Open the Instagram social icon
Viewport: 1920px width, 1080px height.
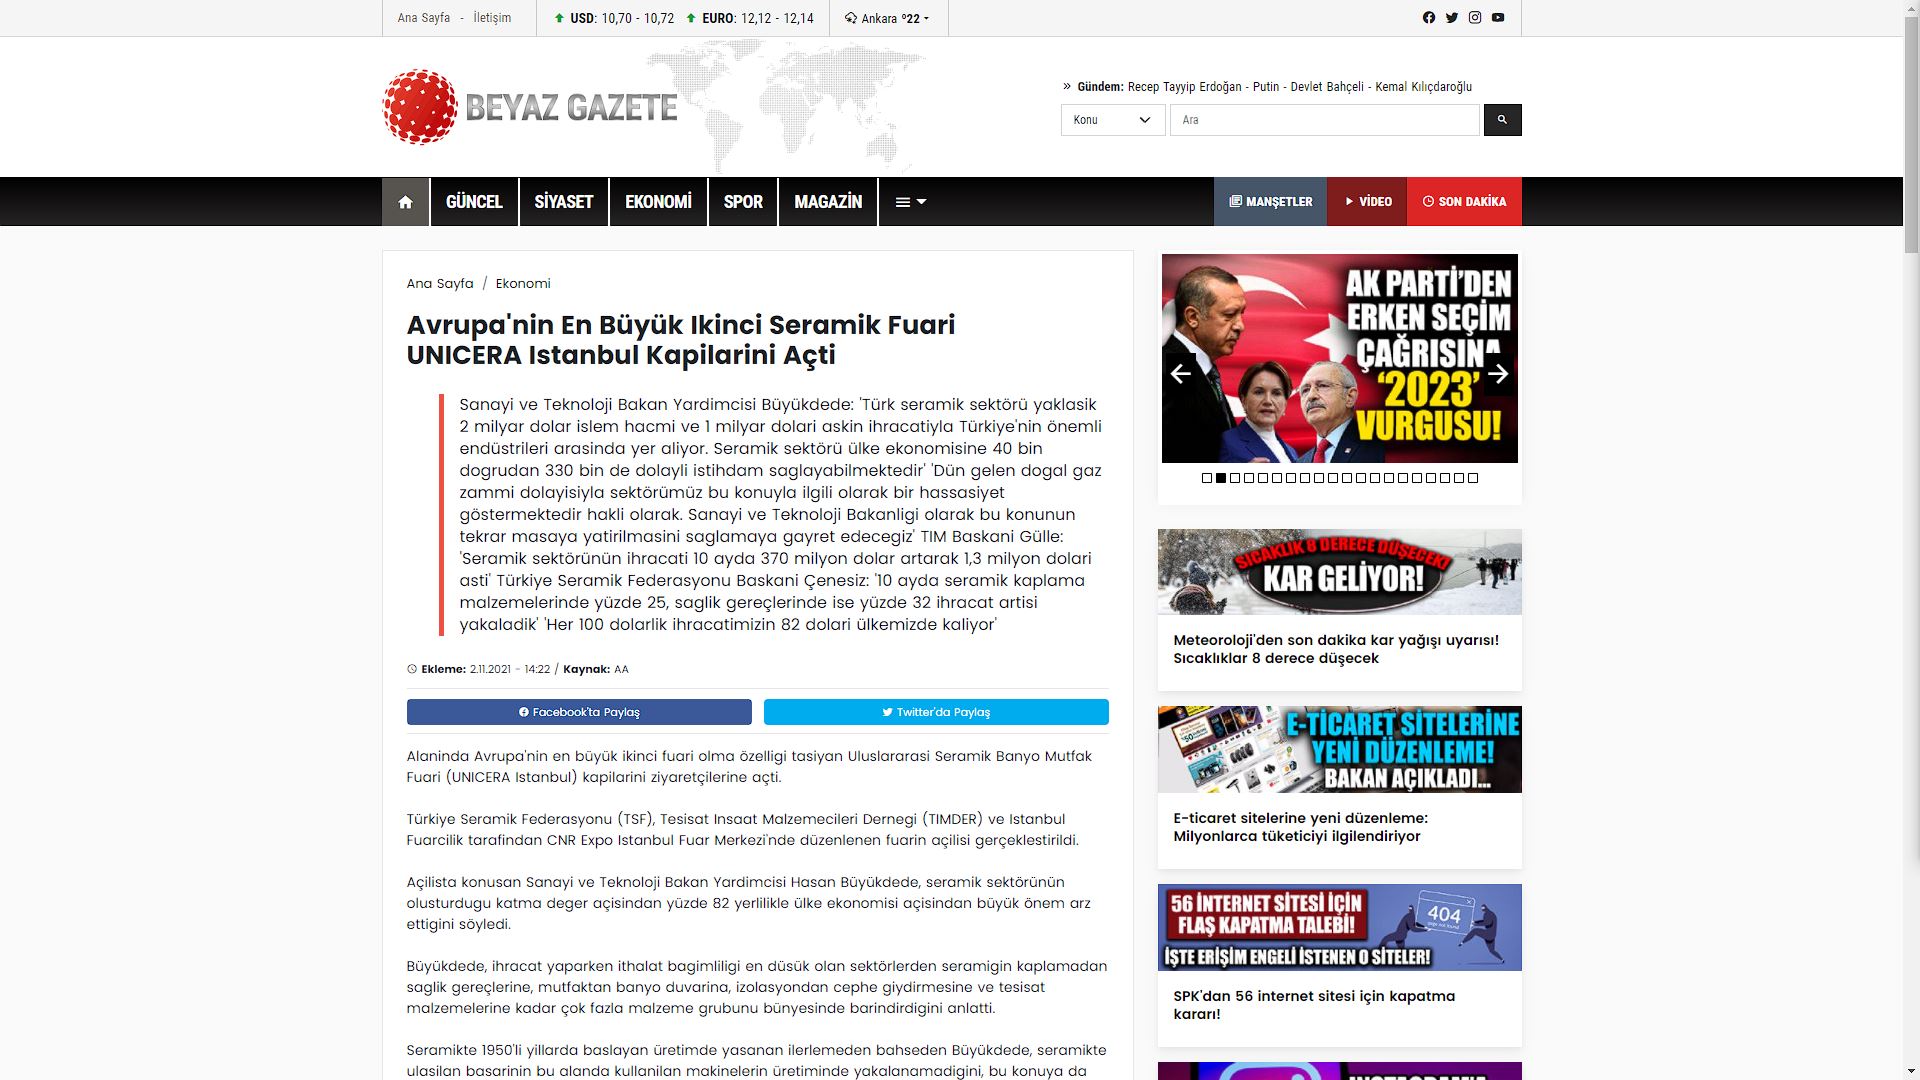click(x=1474, y=18)
